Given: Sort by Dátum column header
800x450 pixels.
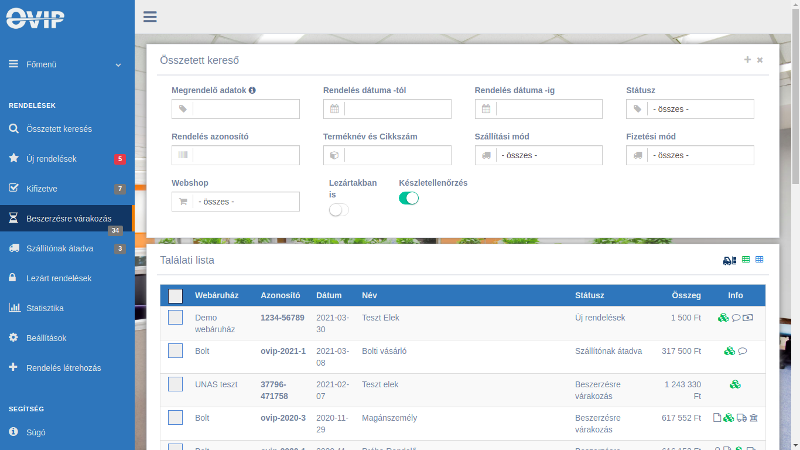Looking at the screenshot, I should pyautogui.click(x=329, y=295).
